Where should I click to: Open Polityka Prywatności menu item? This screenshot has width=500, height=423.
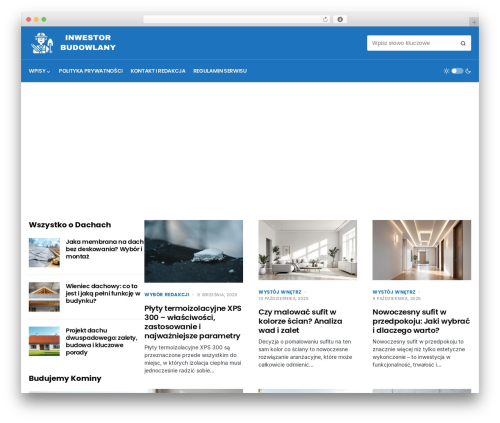pyautogui.click(x=91, y=71)
